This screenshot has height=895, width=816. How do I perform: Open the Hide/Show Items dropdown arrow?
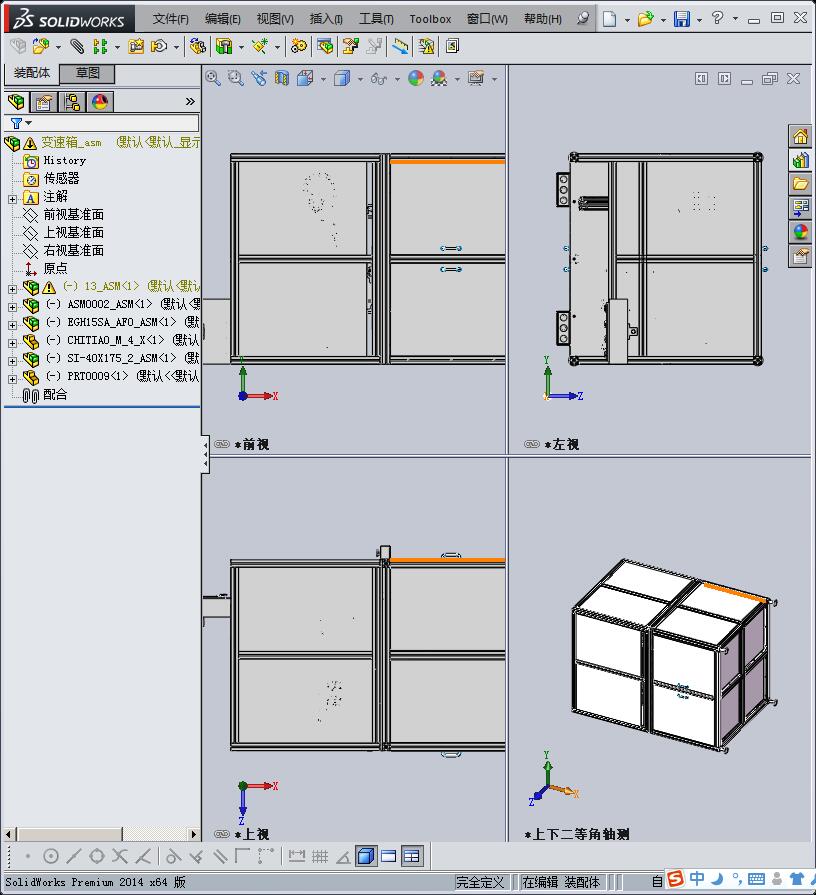pos(397,79)
